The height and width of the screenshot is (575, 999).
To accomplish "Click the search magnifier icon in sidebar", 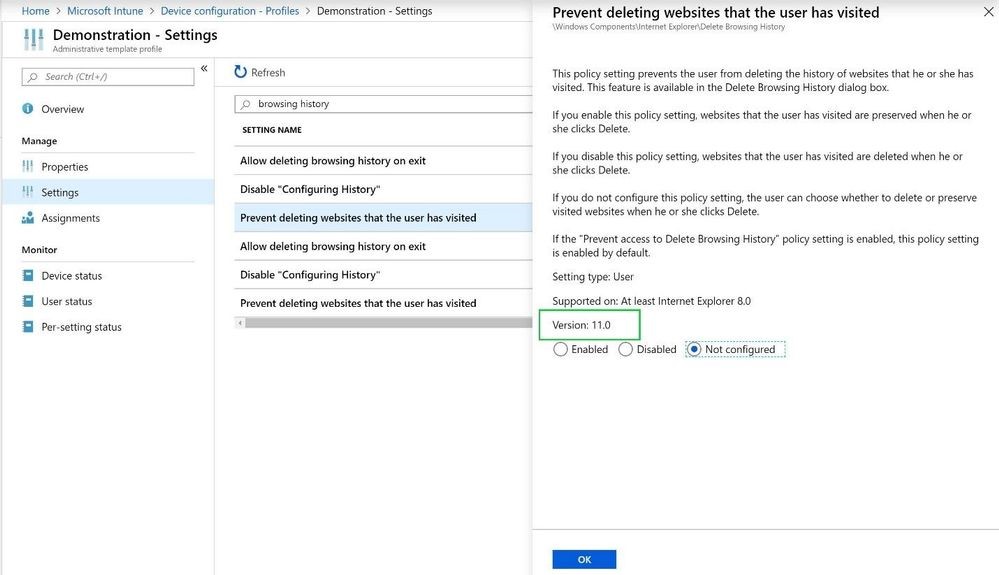I will coord(33,77).
